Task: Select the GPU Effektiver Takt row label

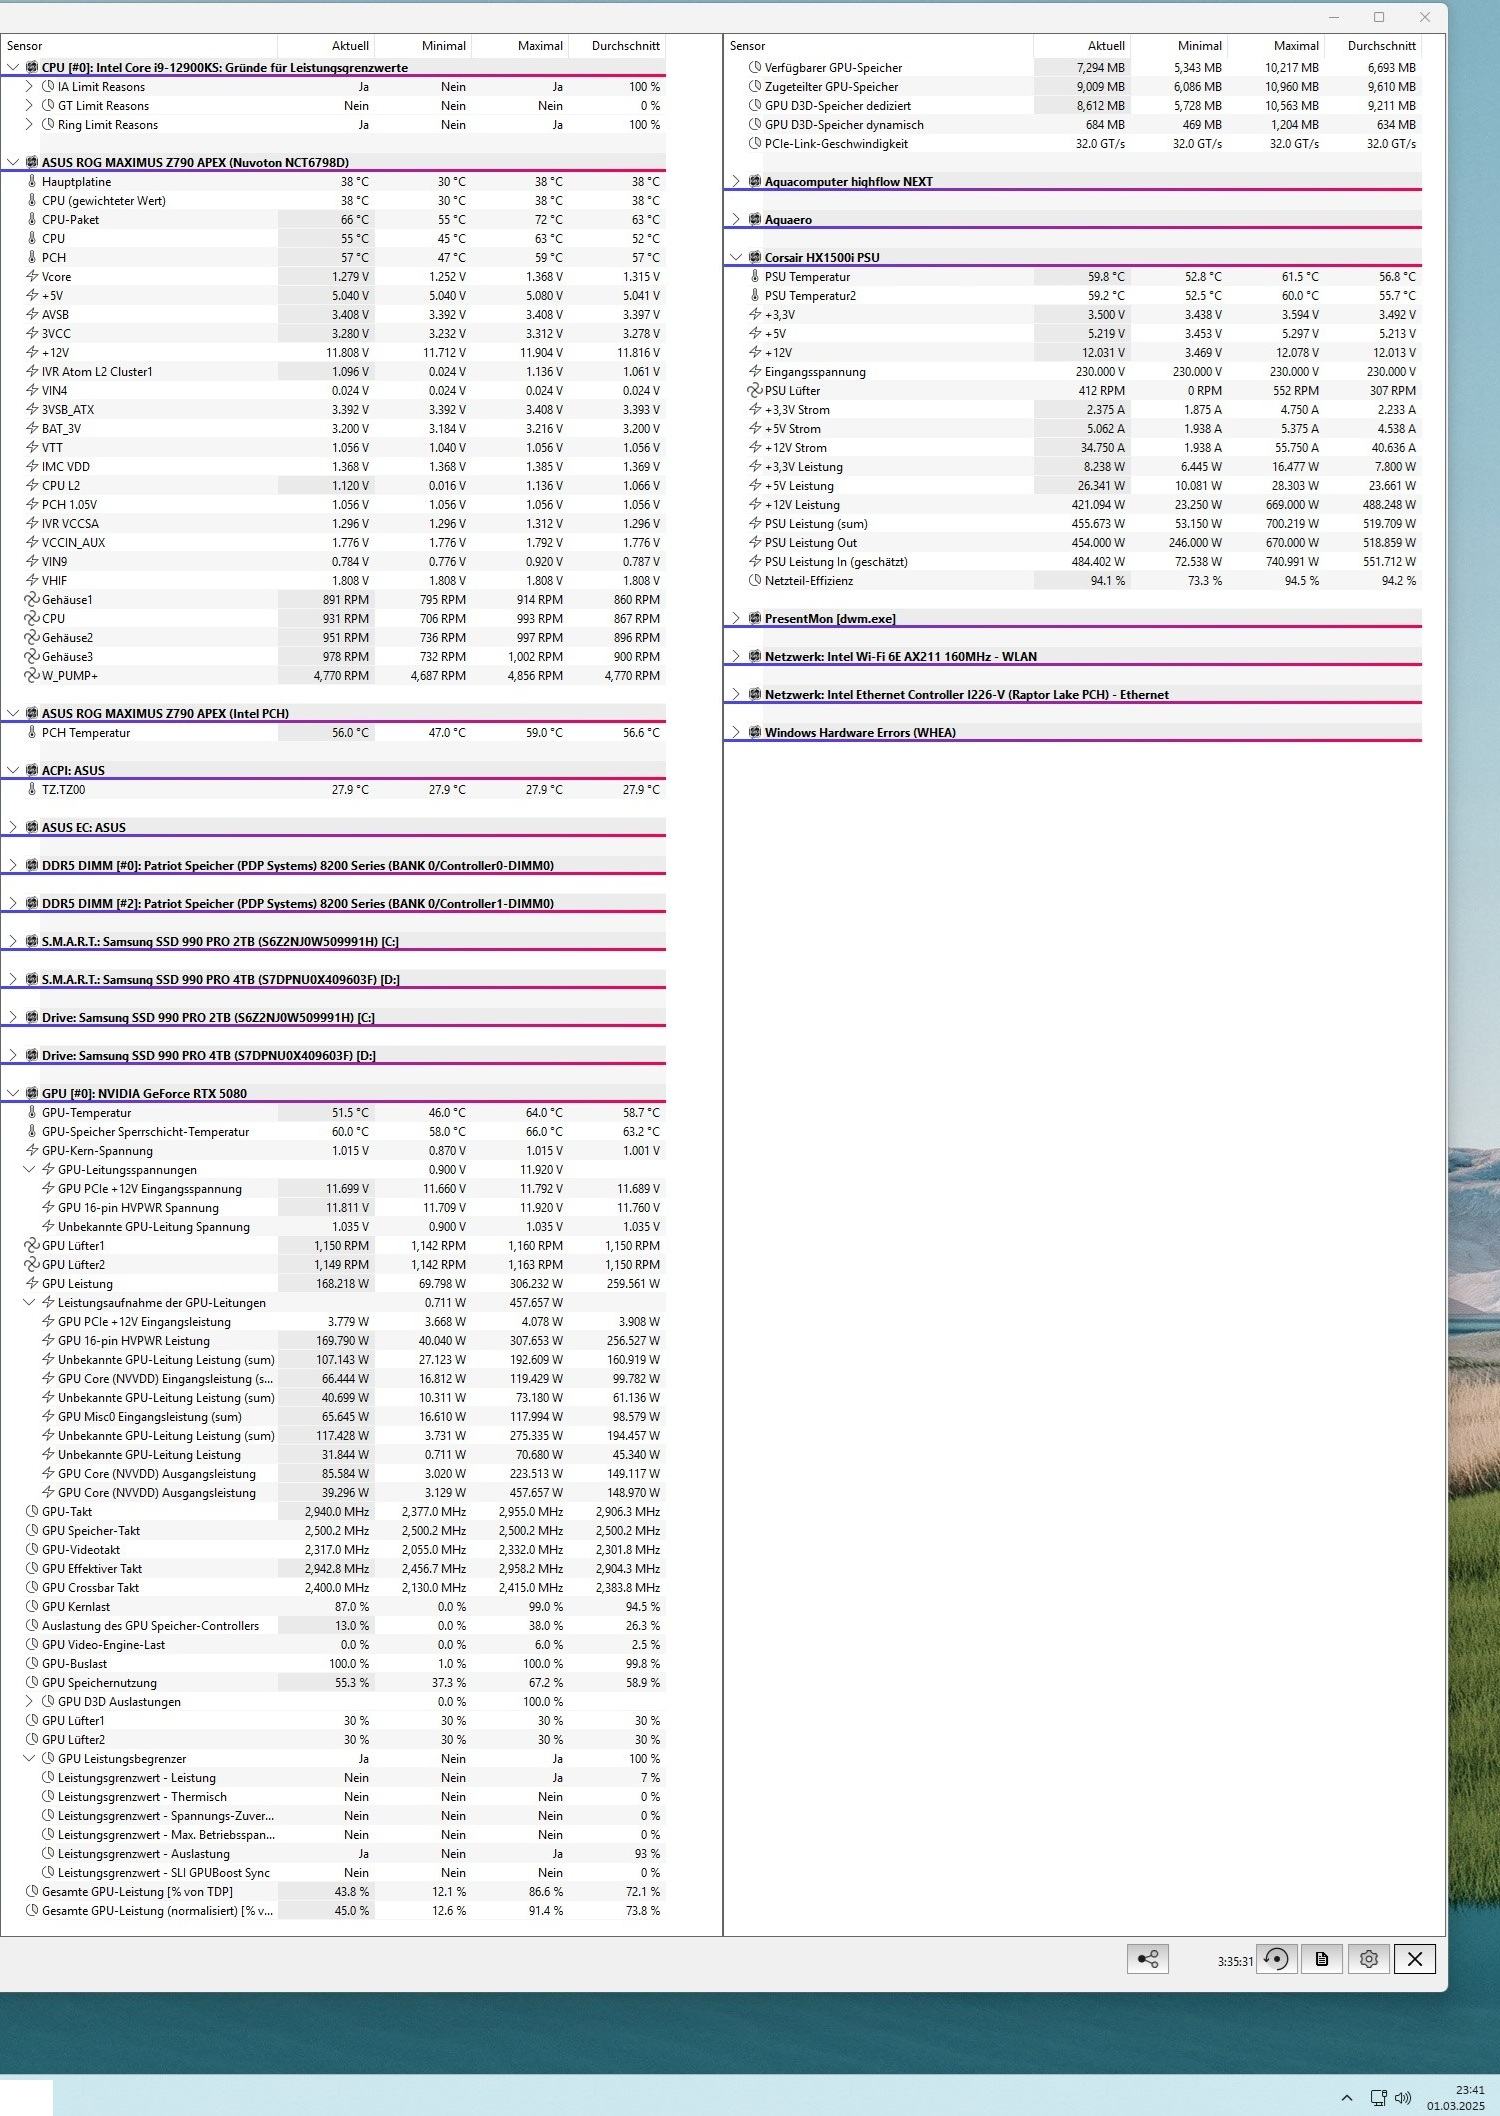Action: pyautogui.click(x=92, y=1568)
